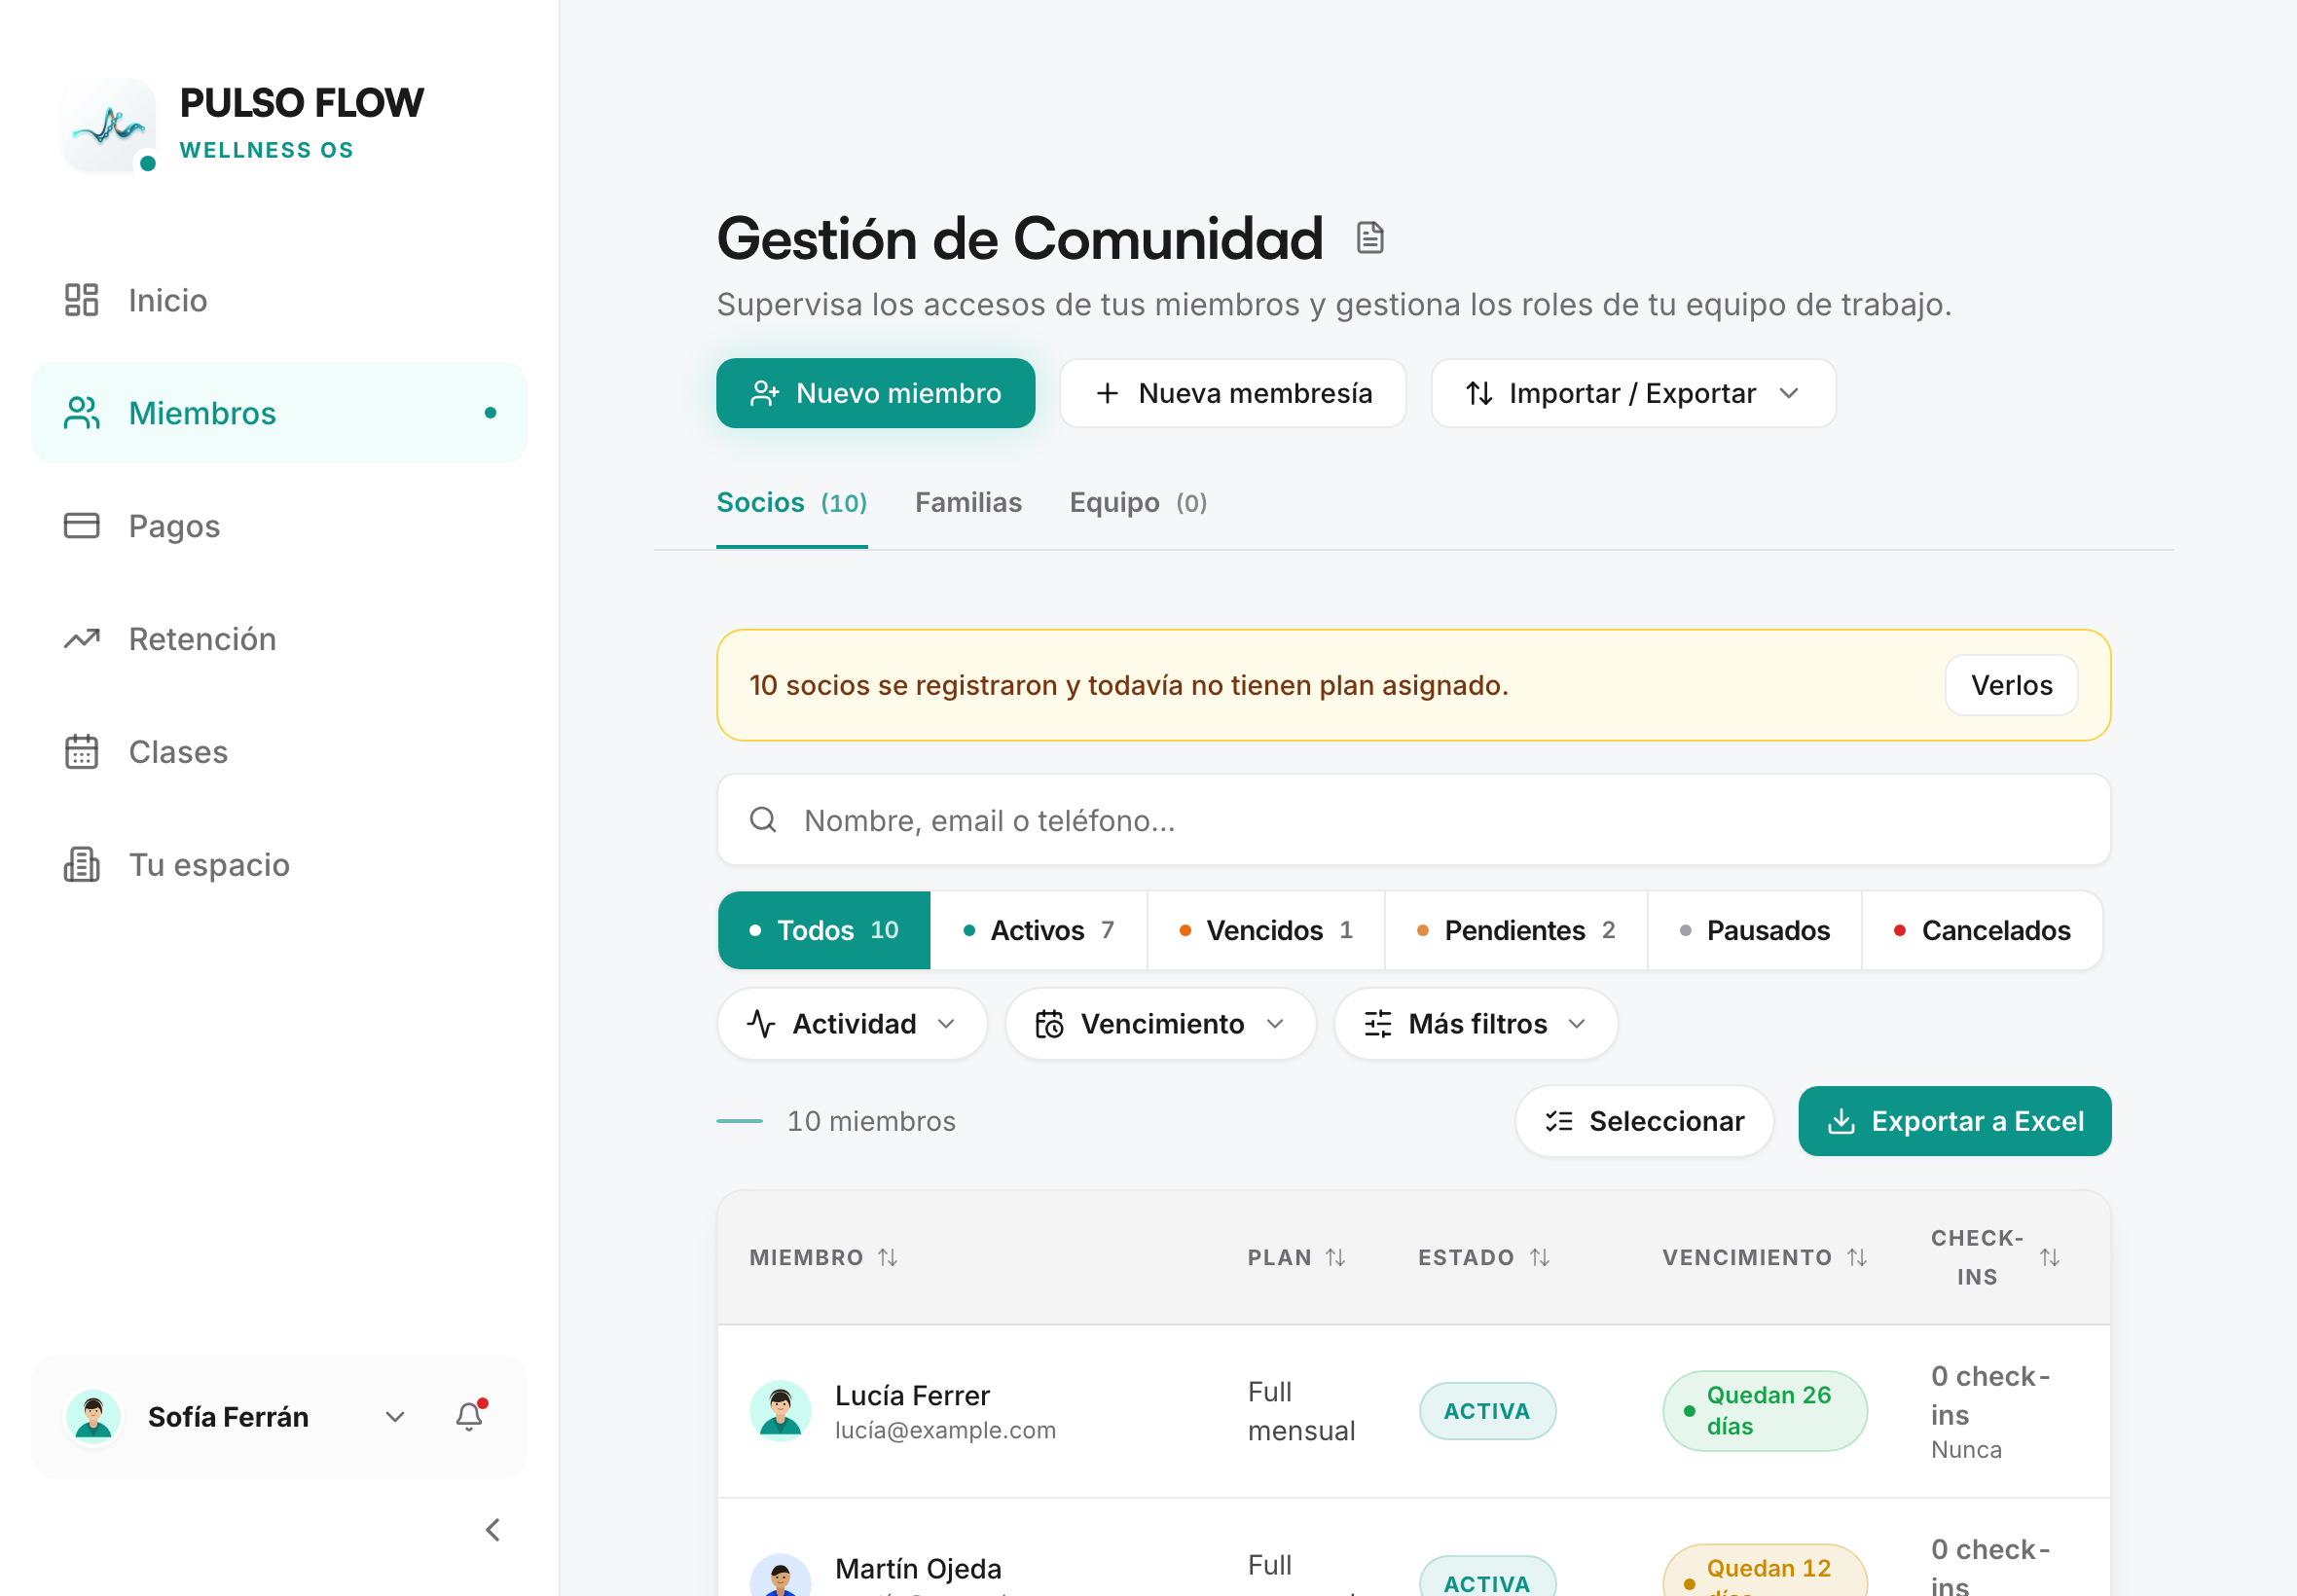Expand the Sofía Ferrán user menu chevron
Image resolution: width=2297 pixels, height=1596 pixels.
[x=395, y=1416]
